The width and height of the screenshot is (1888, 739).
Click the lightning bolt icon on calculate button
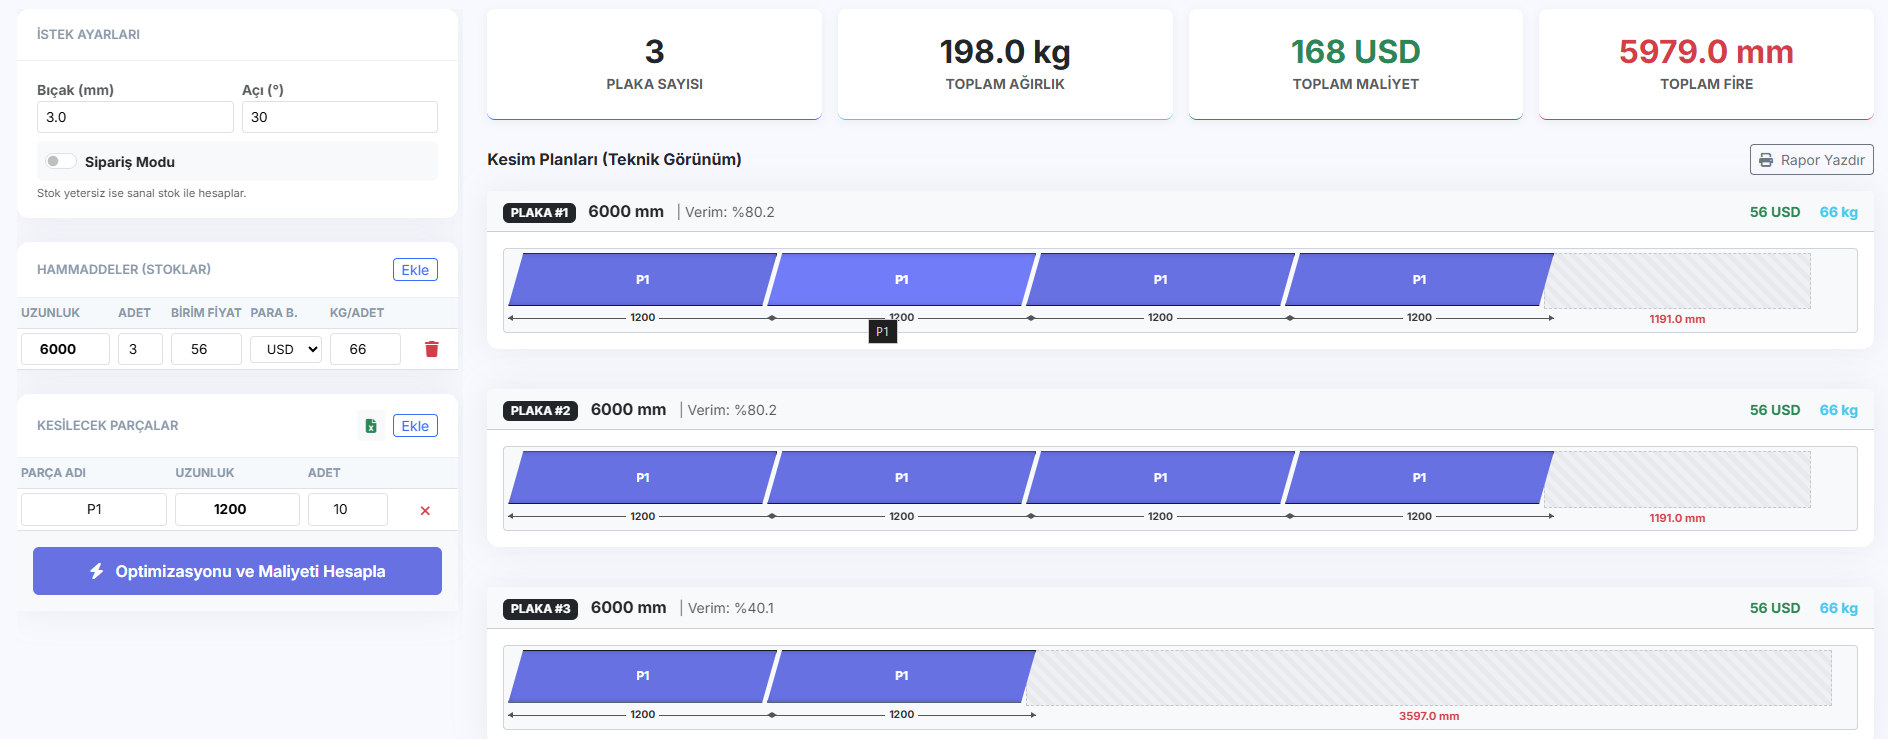pos(97,571)
